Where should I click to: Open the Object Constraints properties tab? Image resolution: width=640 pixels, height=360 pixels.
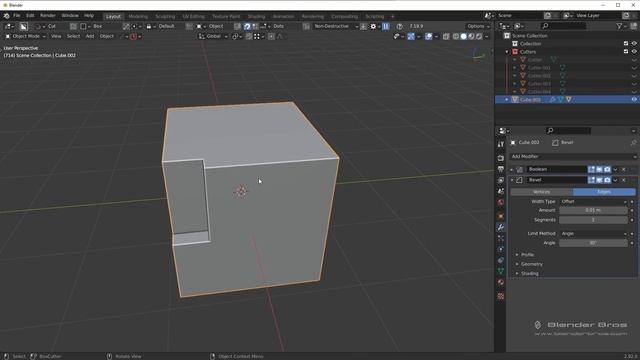[501, 260]
